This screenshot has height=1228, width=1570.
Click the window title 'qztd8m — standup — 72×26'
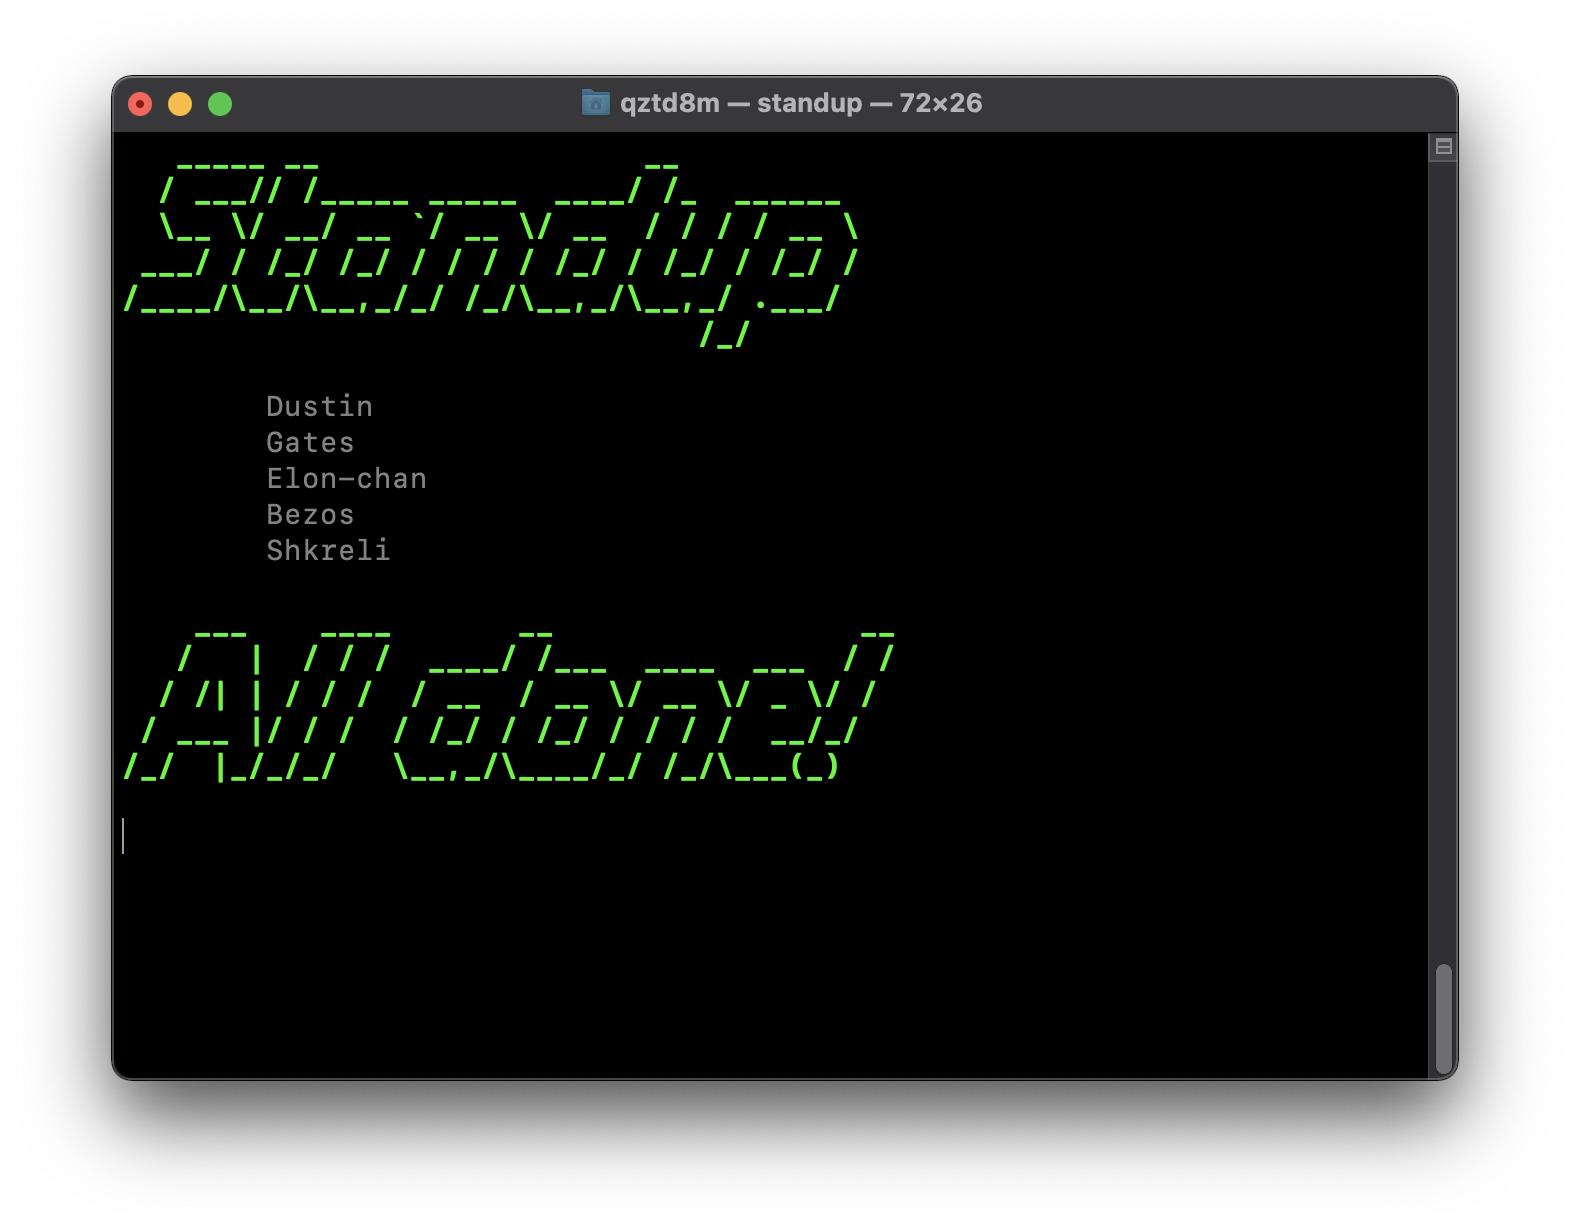801,103
